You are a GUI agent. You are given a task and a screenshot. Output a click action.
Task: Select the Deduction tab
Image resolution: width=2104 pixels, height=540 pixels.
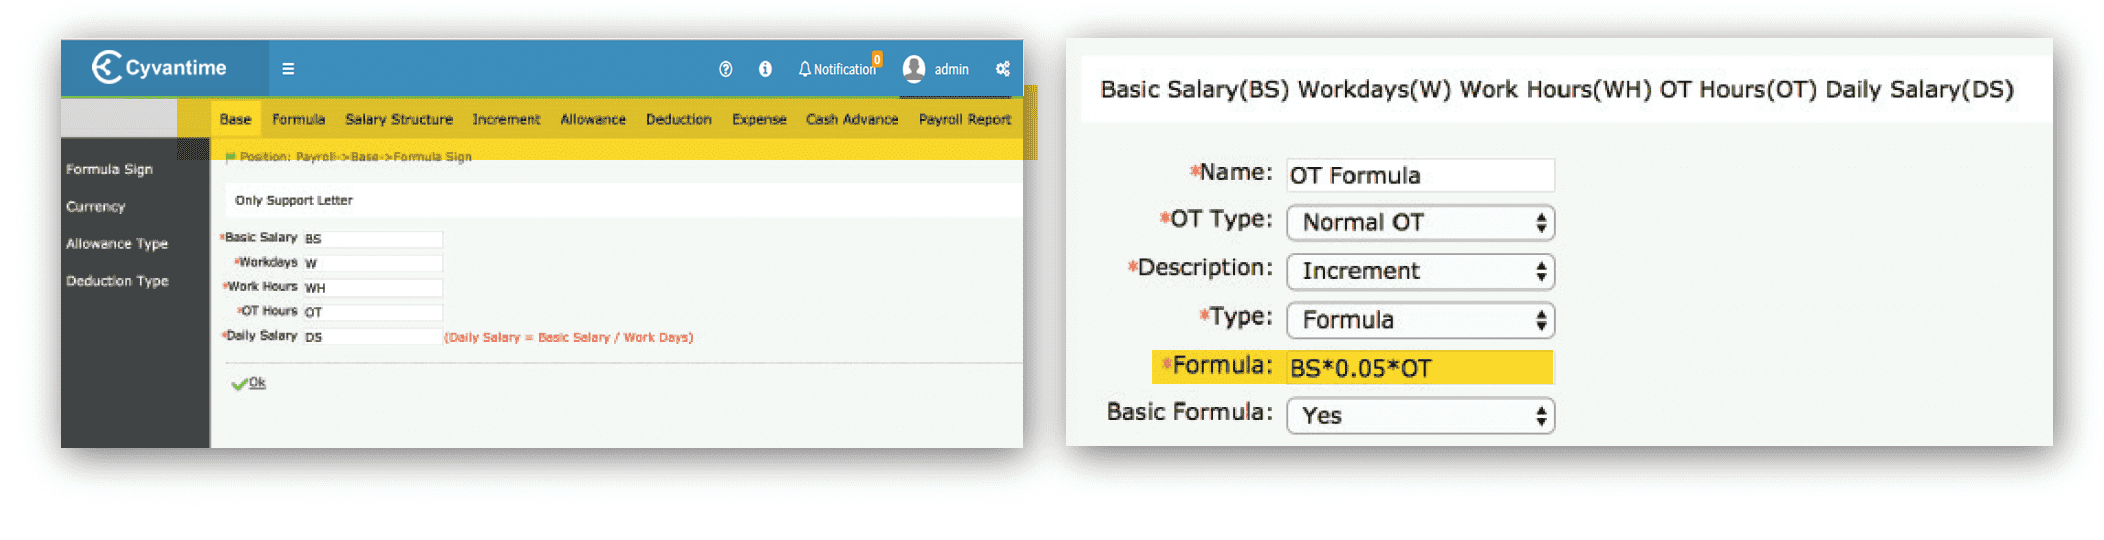pos(678,119)
